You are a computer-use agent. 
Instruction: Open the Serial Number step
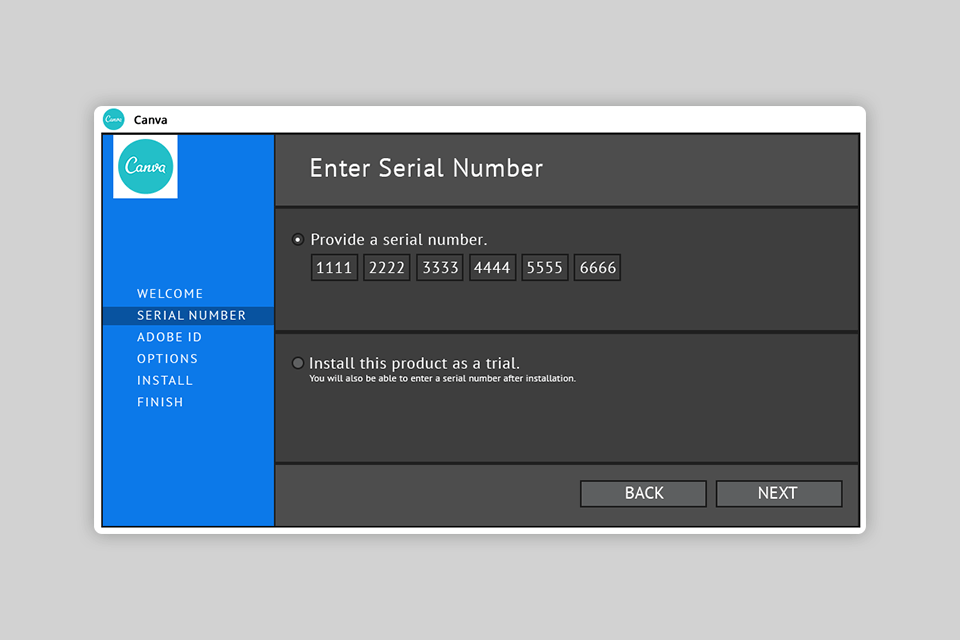coord(189,315)
